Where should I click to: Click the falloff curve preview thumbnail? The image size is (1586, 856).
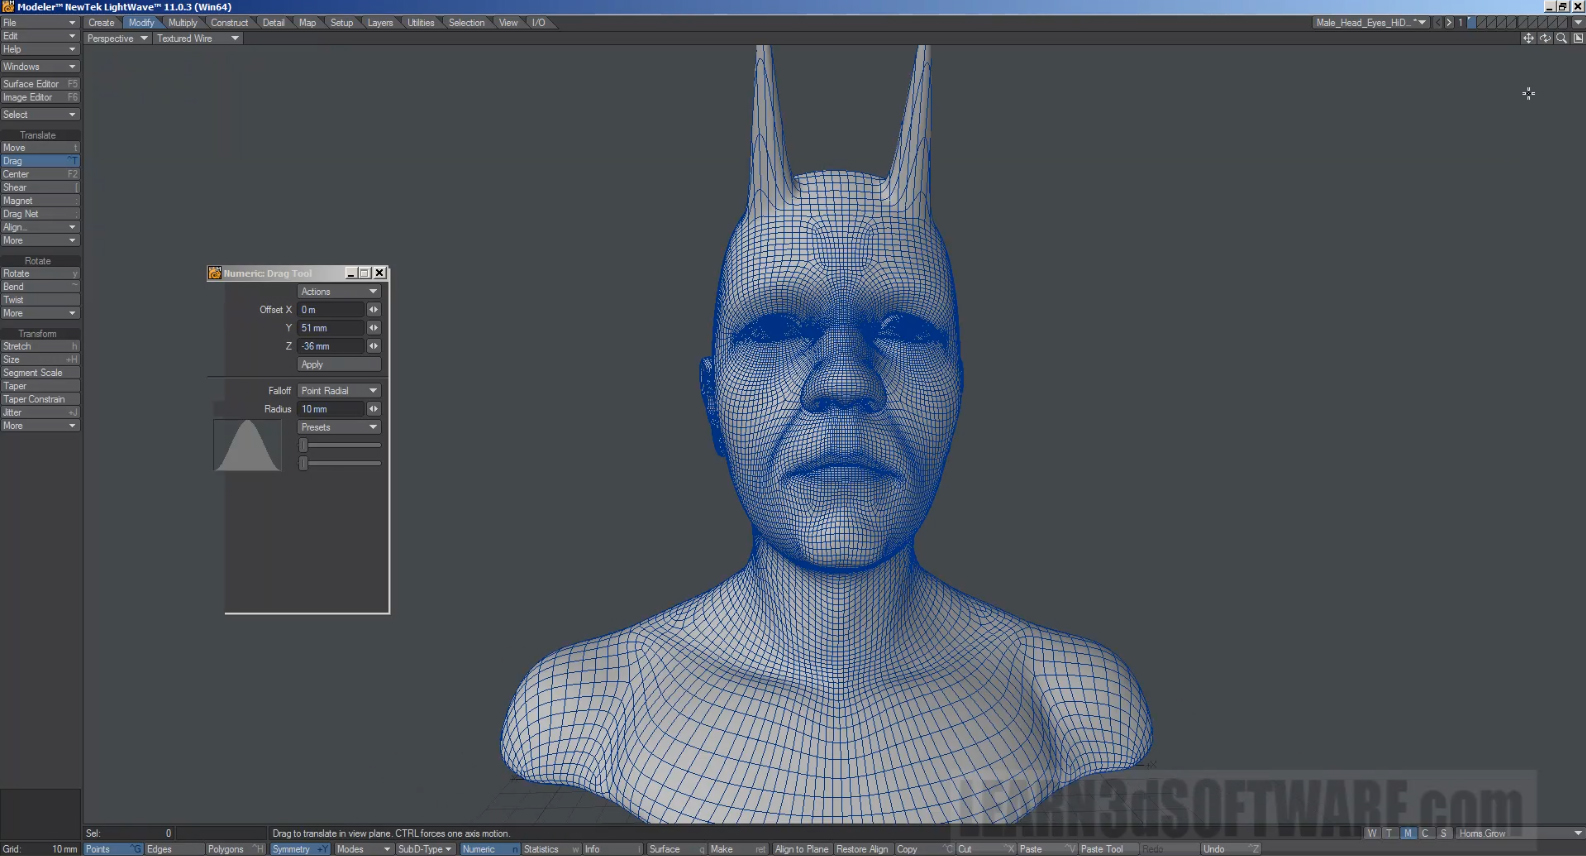(x=248, y=445)
